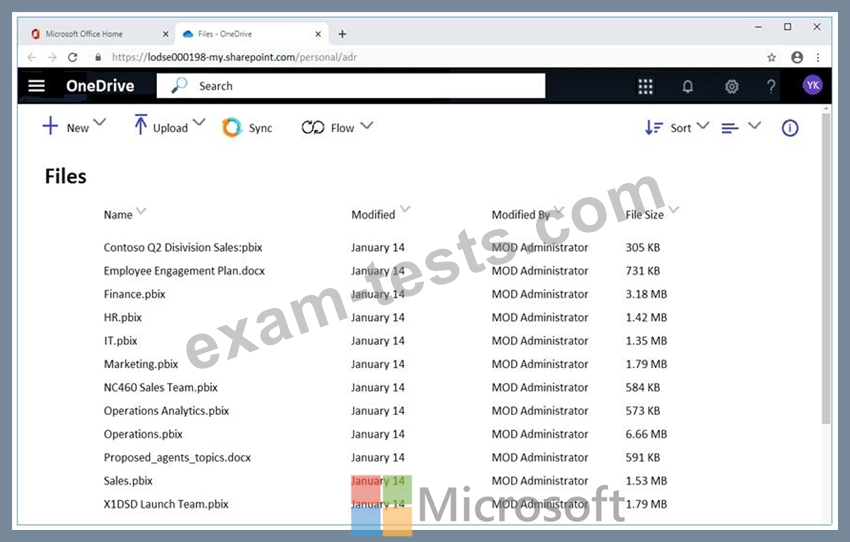This screenshot has height=542, width=850.
Task: Click the OneDrive header title
Action: (x=100, y=86)
